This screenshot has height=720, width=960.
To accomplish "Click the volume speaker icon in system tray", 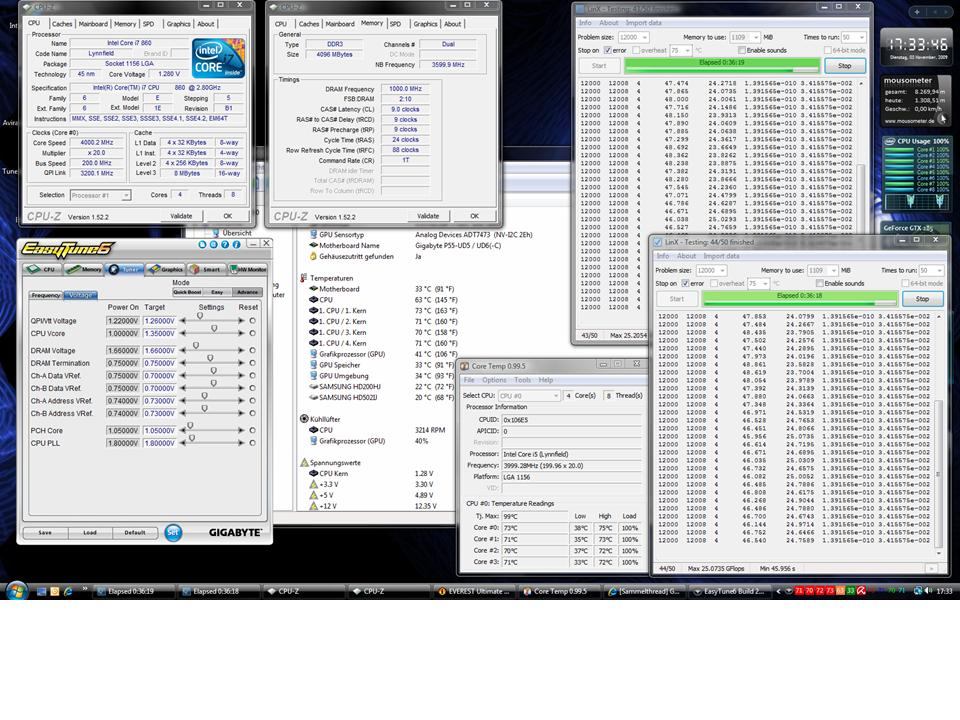I will point(928,591).
